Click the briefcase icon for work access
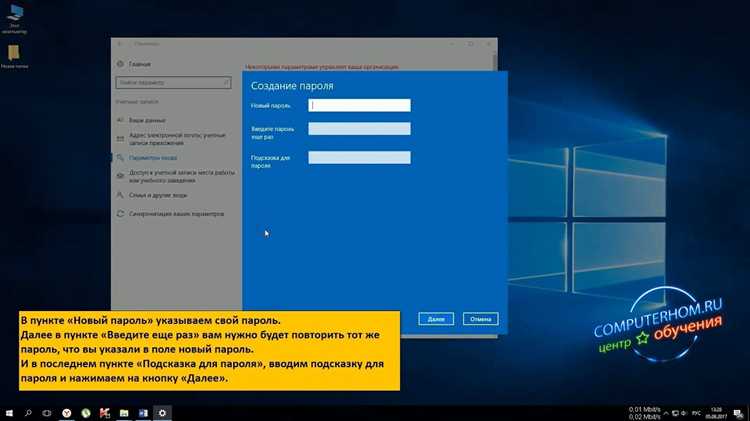 pos(121,176)
